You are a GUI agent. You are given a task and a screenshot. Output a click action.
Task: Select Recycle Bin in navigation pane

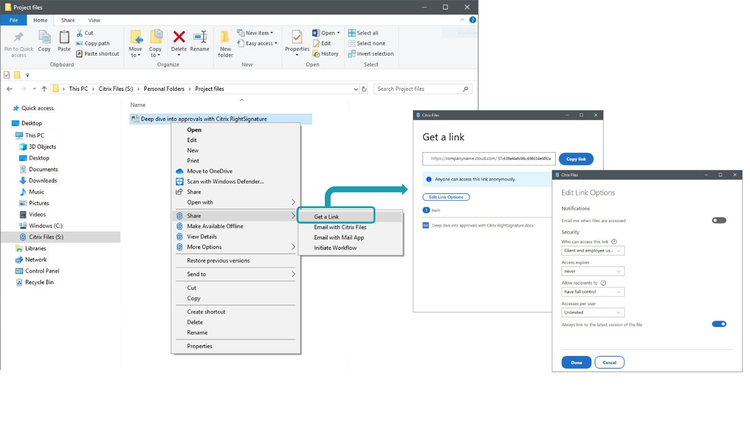pos(34,282)
